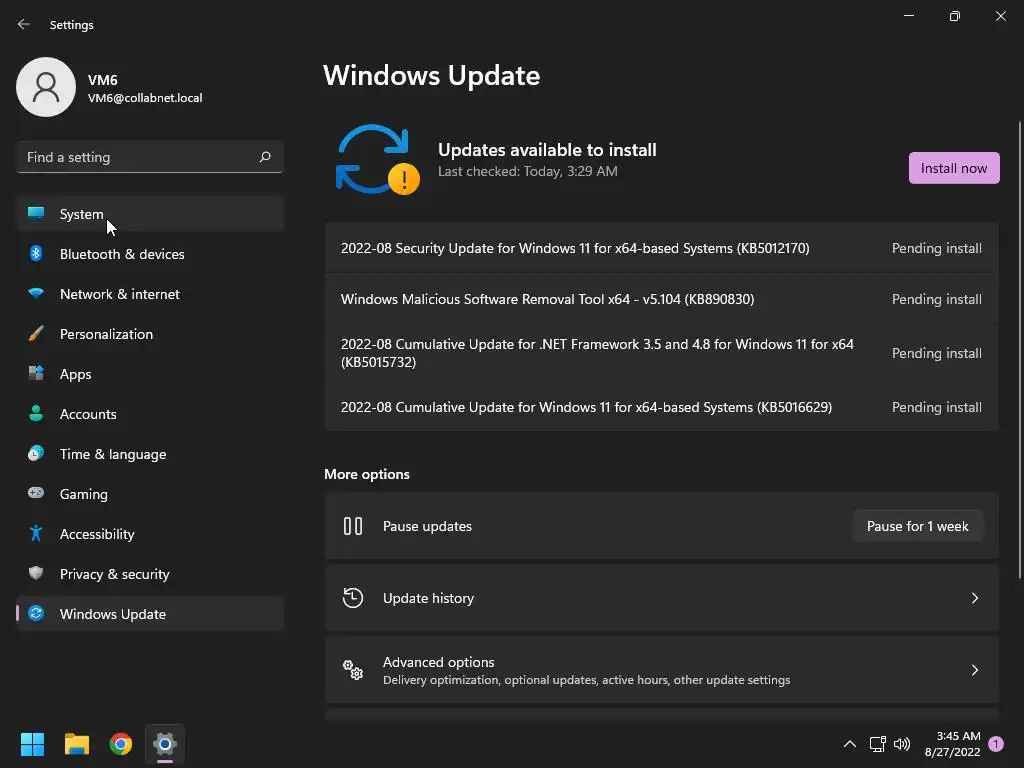Click the Gaming controller icon

coord(36,493)
